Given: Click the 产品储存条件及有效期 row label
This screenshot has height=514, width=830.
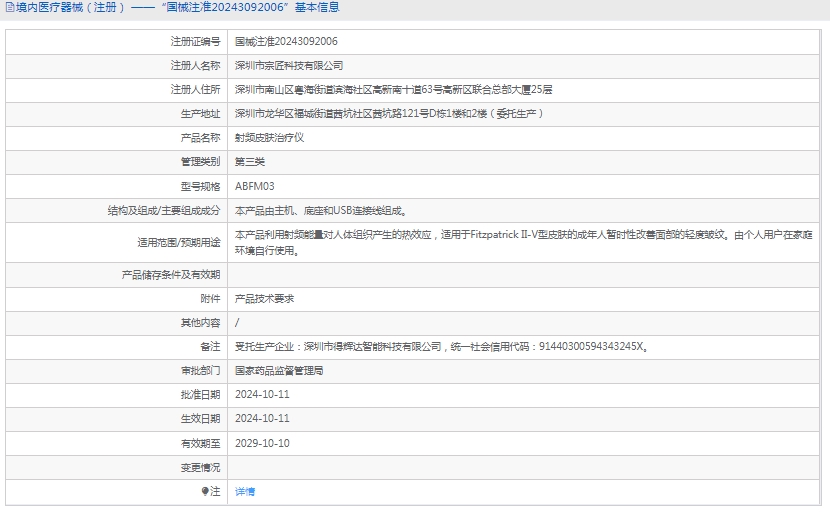Looking at the screenshot, I should pos(170,274).
